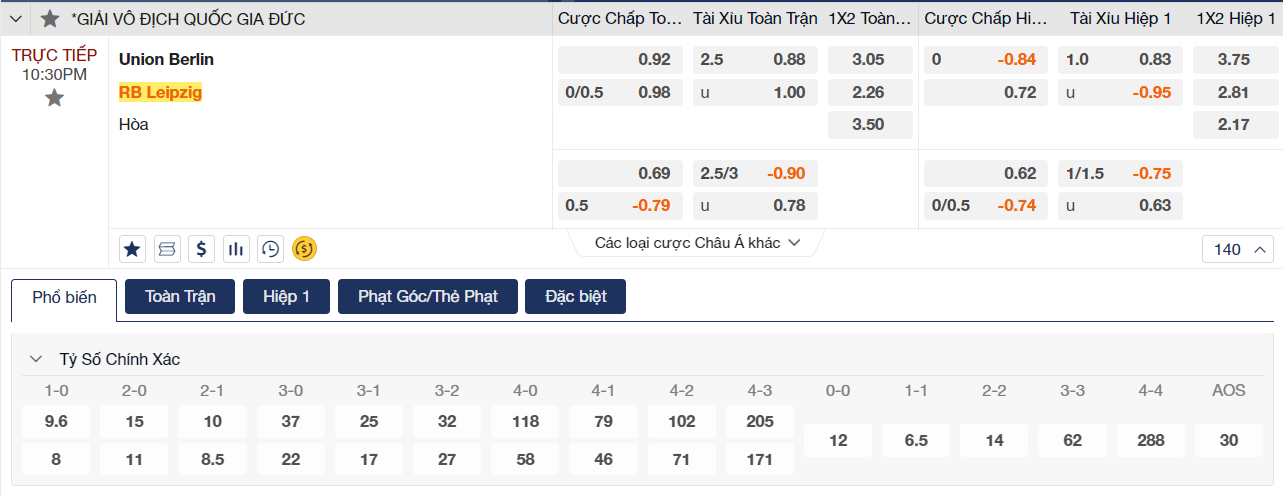Click the RB Leipzig team name
The width and height of the screenshot is (1283, 496).
point(160,92)
